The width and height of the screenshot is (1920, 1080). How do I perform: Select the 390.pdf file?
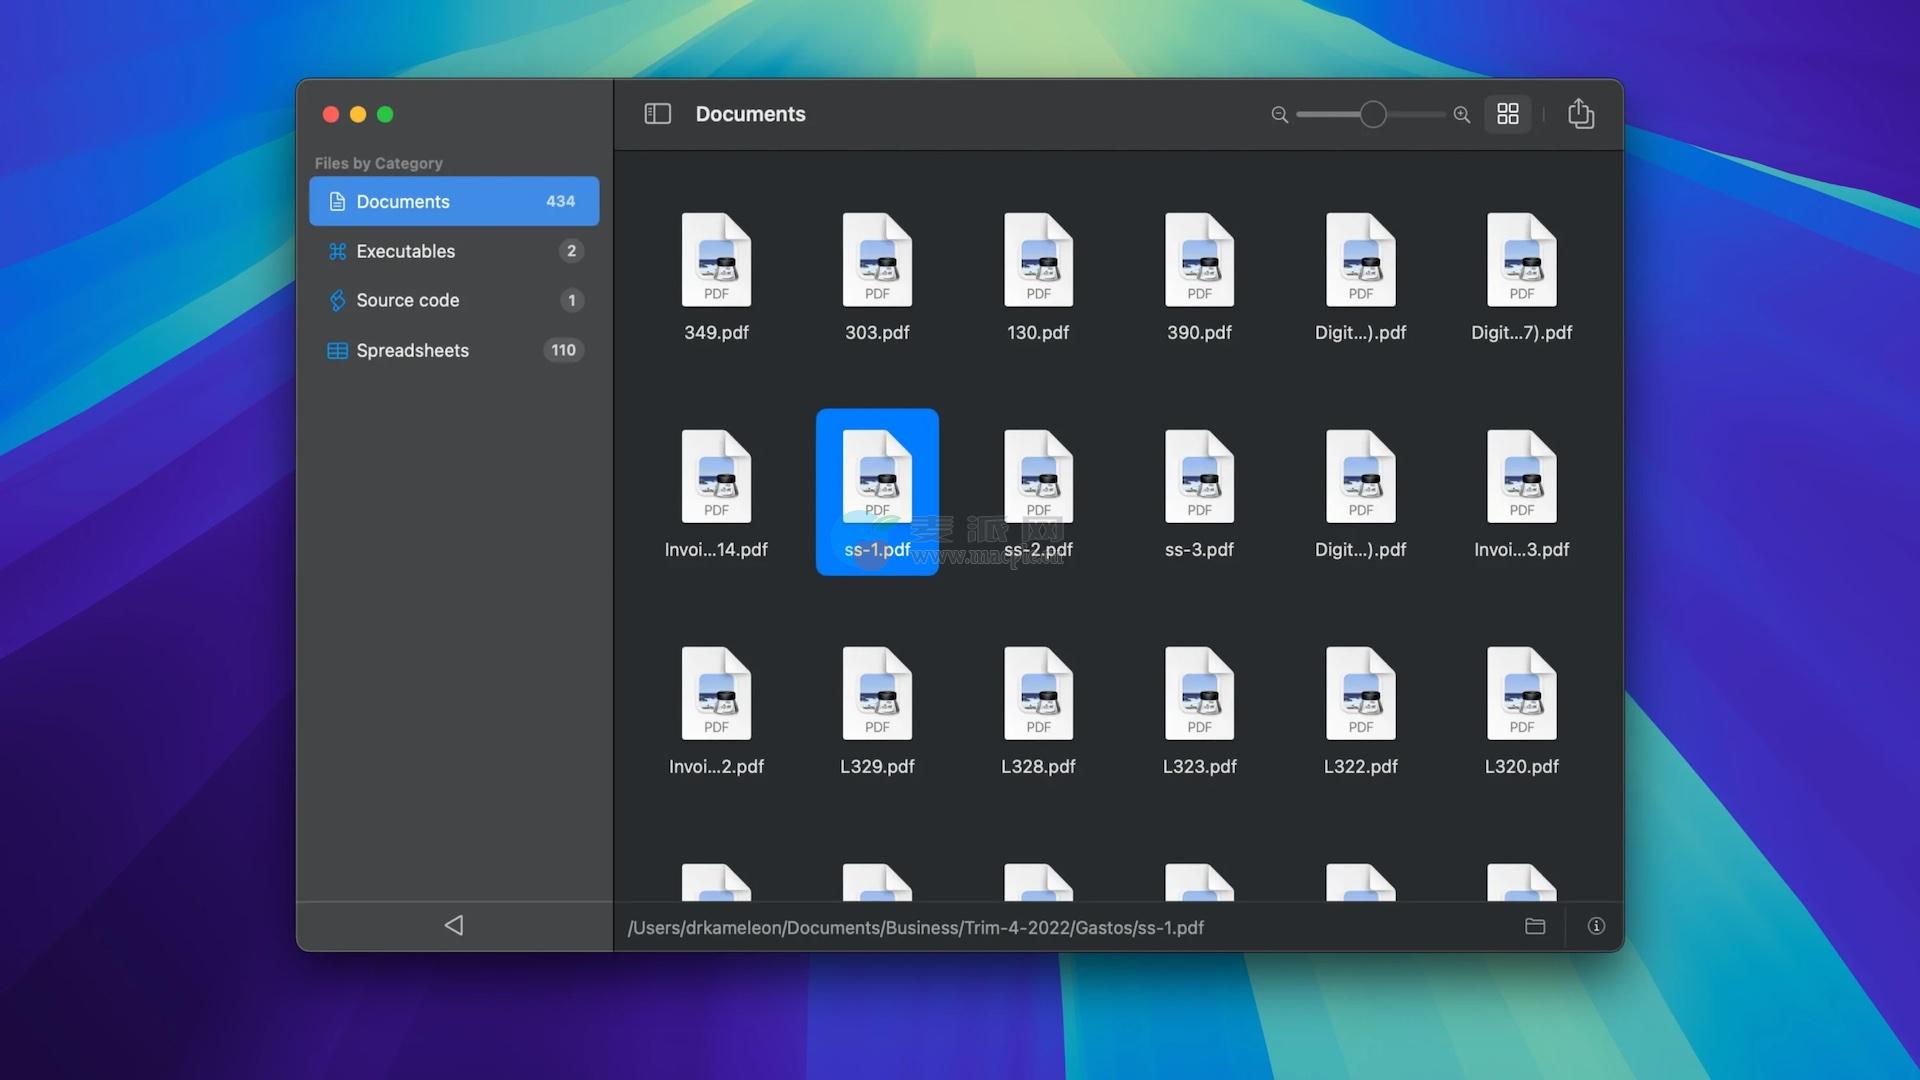coord(1199,260)
